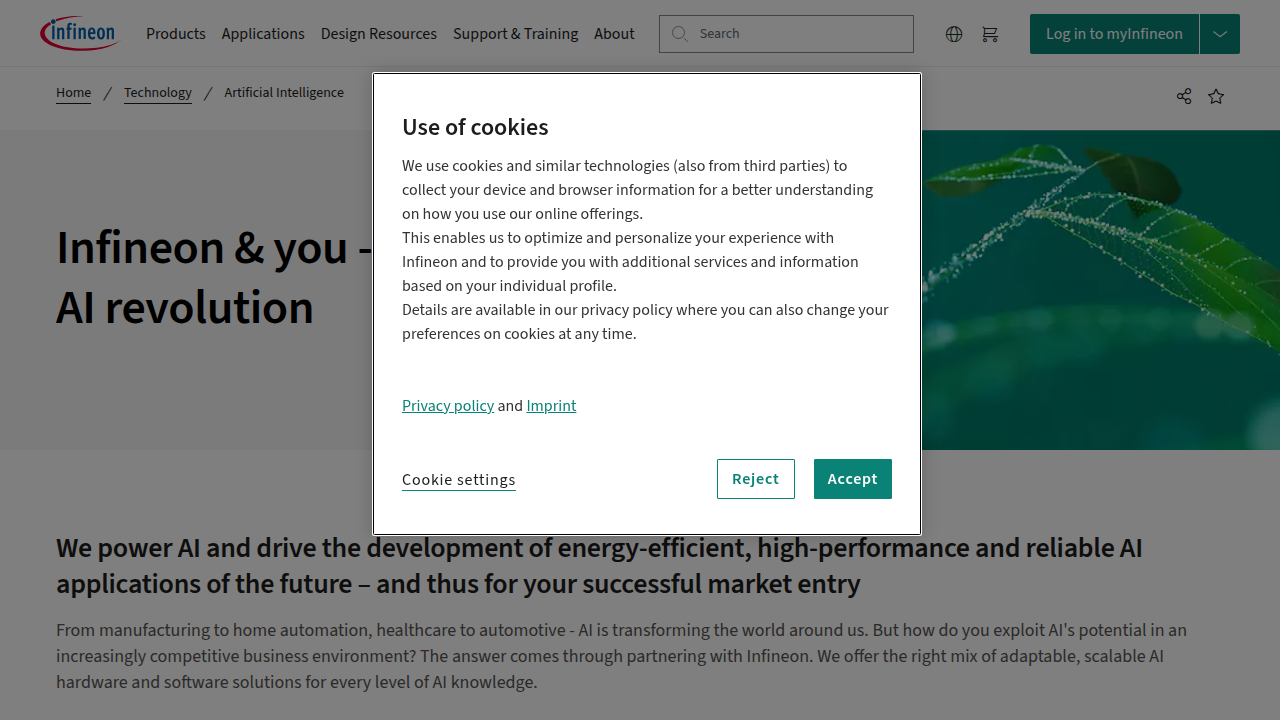Expand the login dropdown chevron
Image resolution: width=1280 pixels, height=720 pixels.
(x=1220, y=34)
